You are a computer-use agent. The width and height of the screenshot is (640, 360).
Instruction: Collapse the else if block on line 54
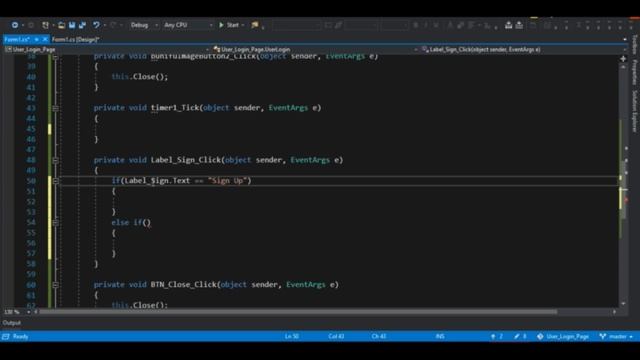(x=56, y=222)
